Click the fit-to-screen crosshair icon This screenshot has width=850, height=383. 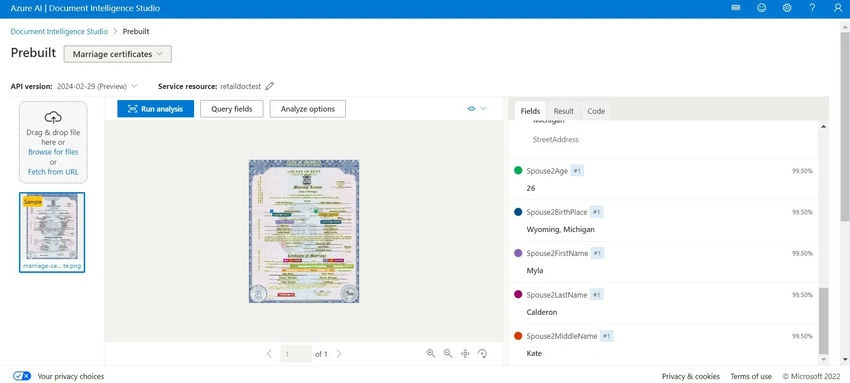pyautogui.click(x=465, y=354)
